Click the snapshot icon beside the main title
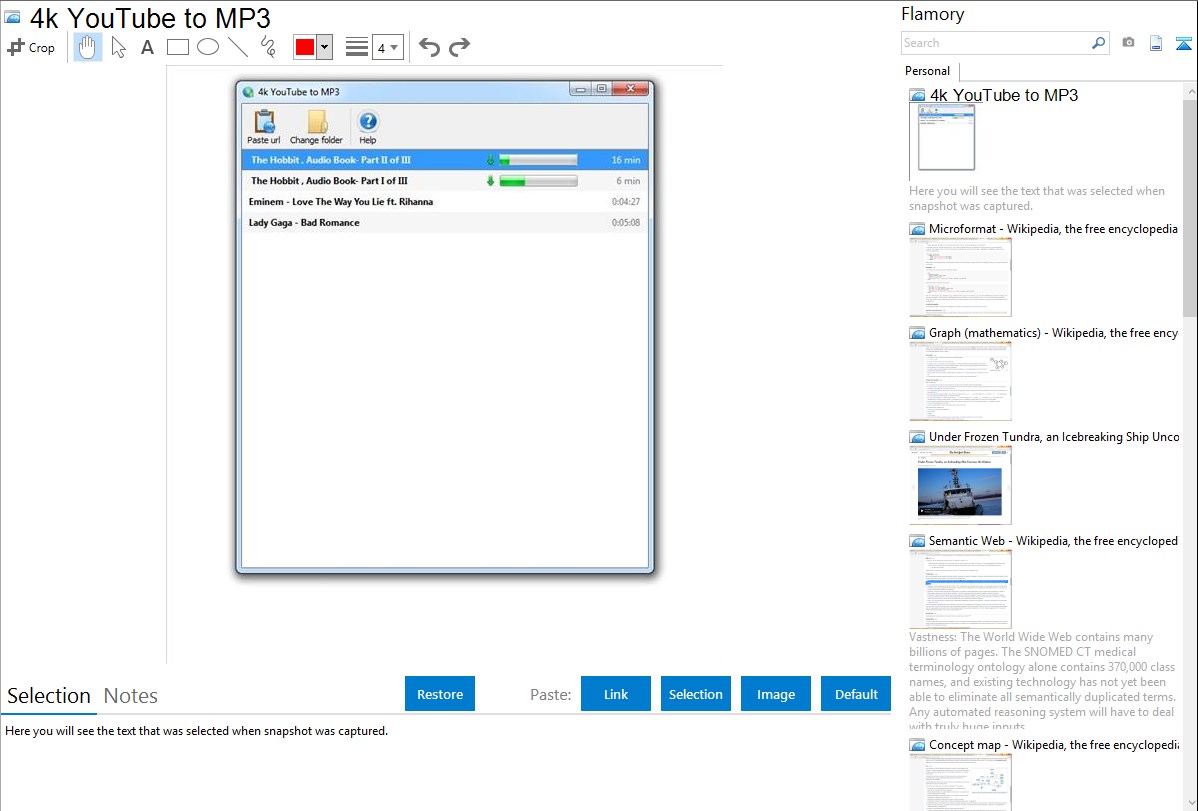This screenshot has height=811, width=1198. point(13,17)
